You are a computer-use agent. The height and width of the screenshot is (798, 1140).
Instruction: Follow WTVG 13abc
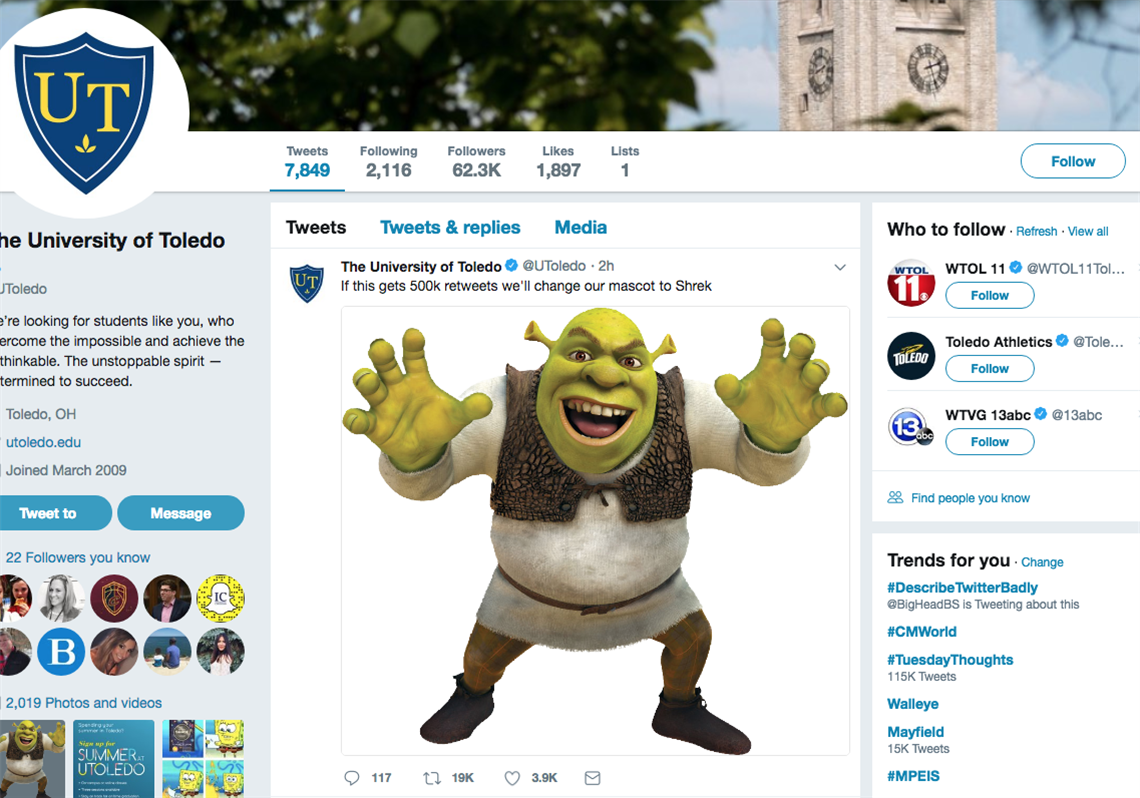[x=990, y=441]
